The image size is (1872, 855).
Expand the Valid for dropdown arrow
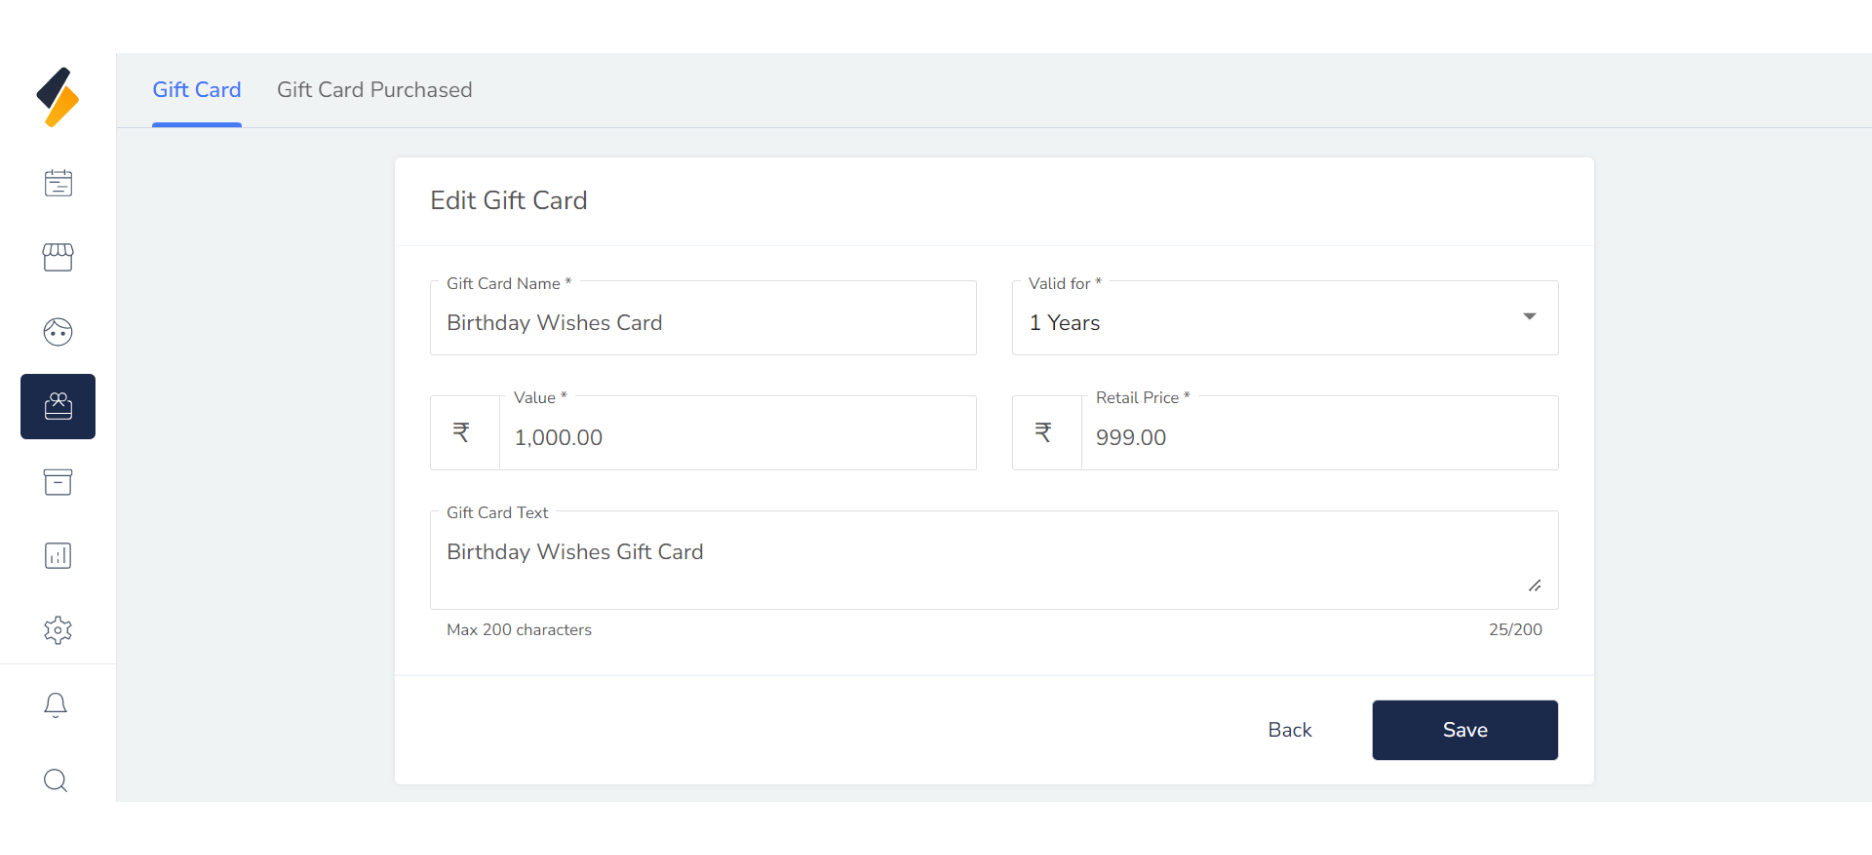pyautogui.click(x=1529, y=317)
